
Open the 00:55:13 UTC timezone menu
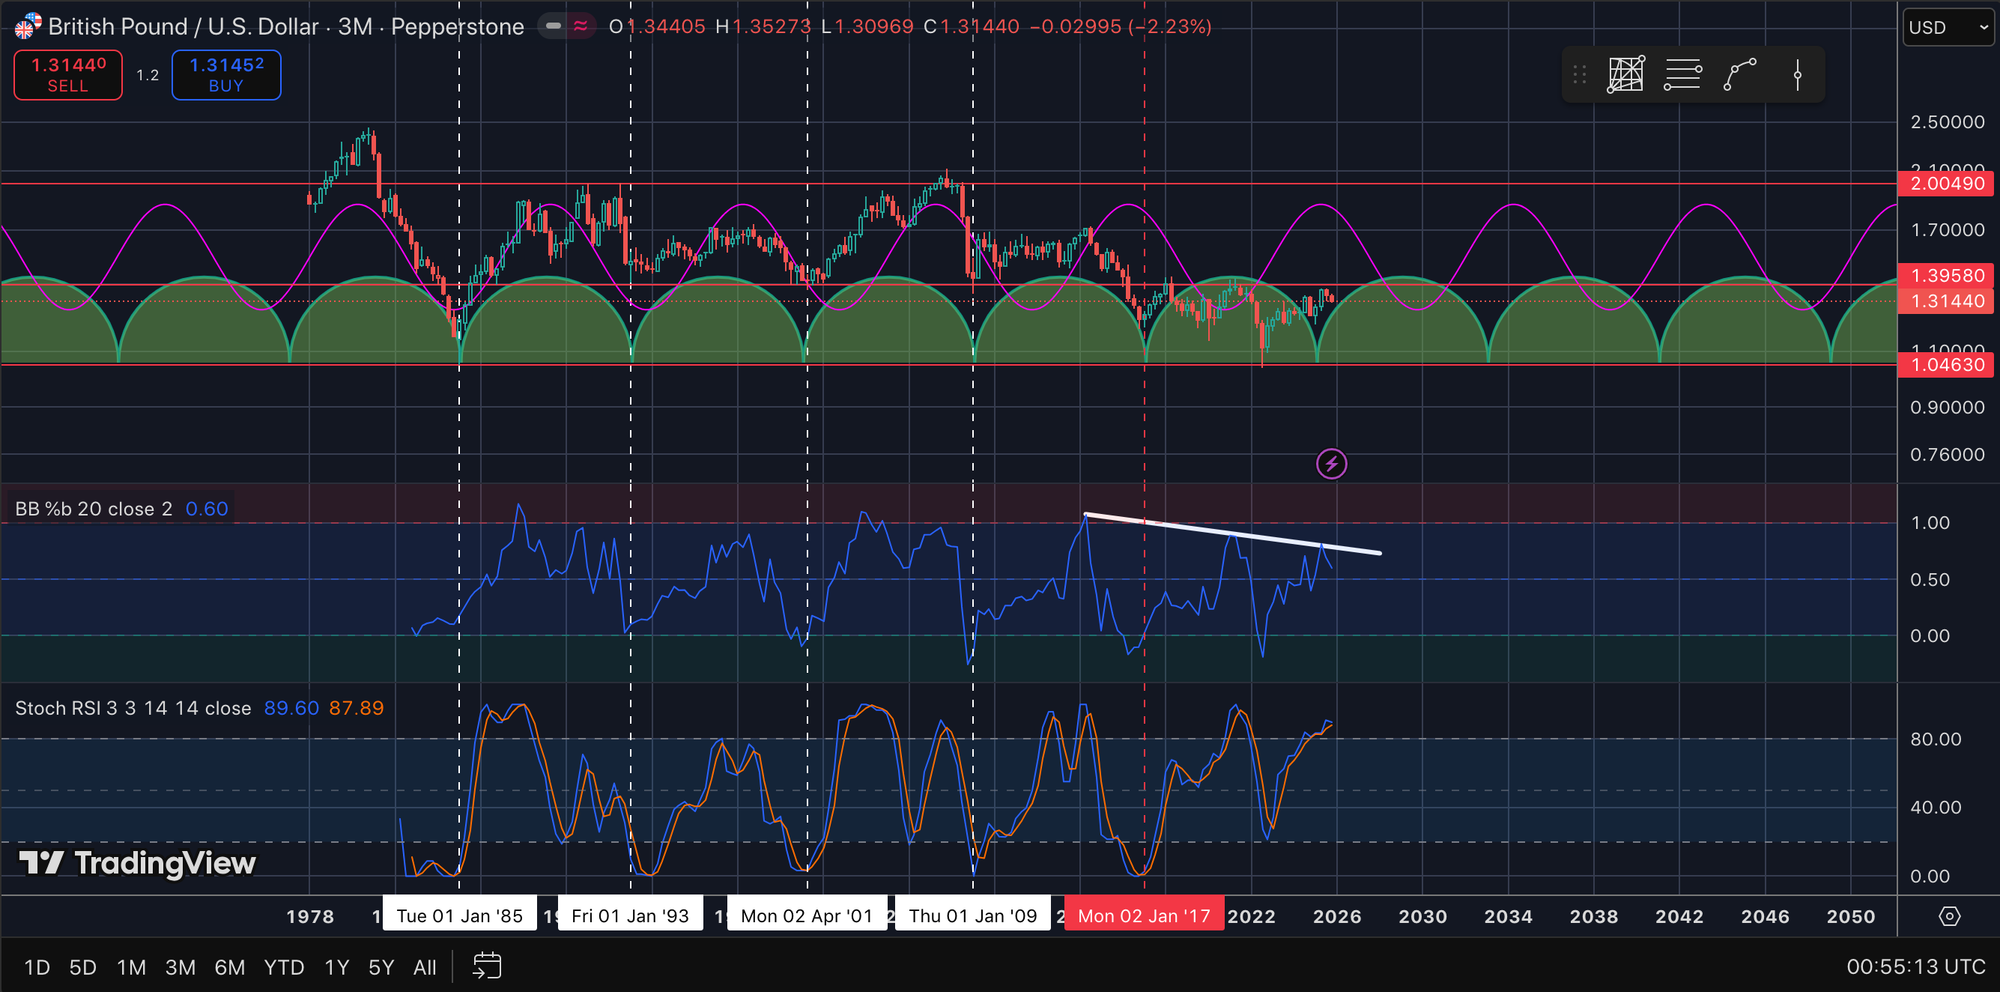[x=1915, y=967]
